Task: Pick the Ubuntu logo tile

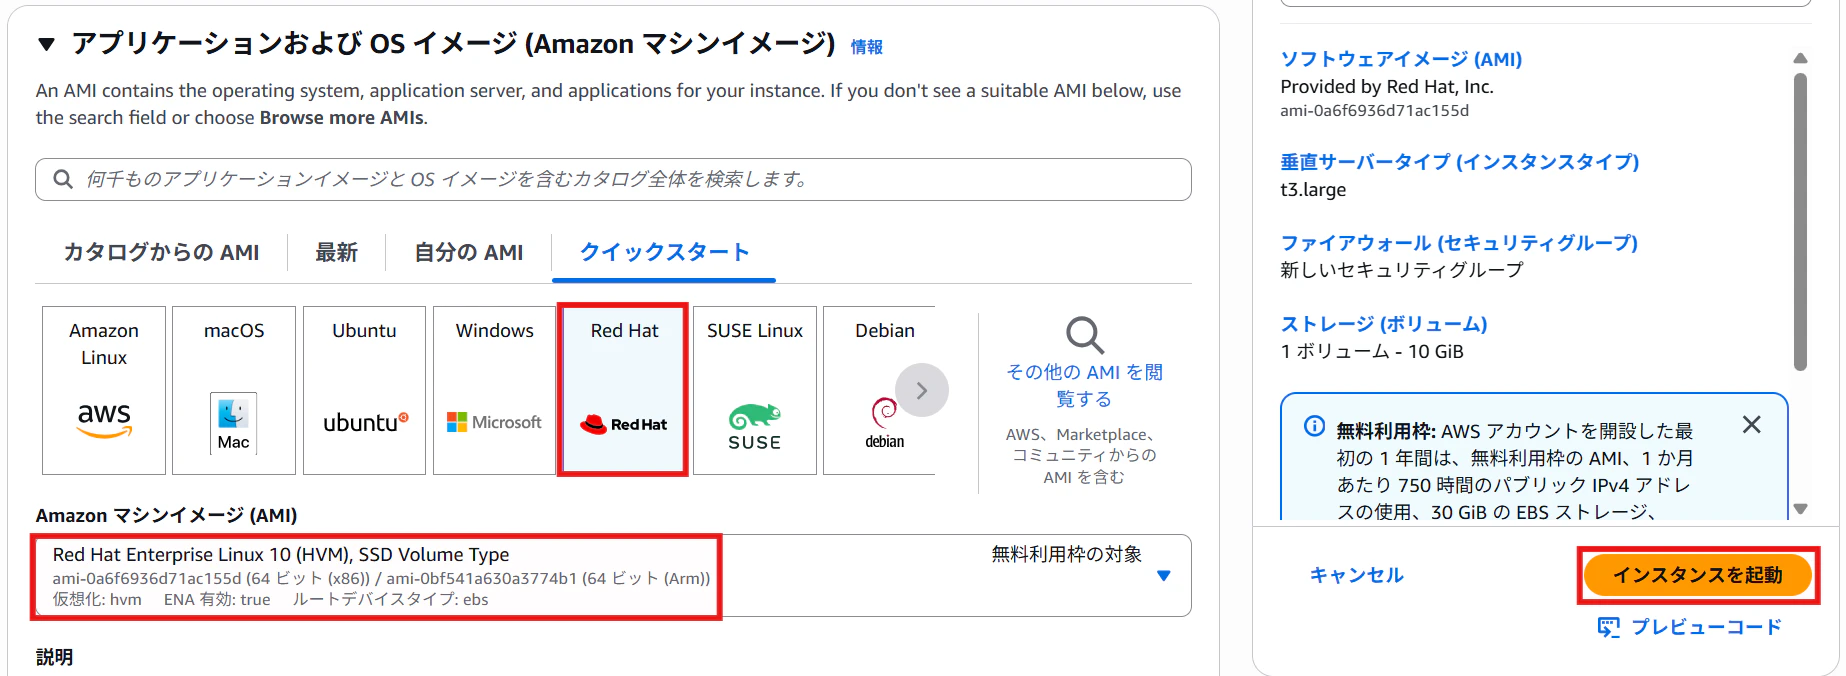Action: 364,390
